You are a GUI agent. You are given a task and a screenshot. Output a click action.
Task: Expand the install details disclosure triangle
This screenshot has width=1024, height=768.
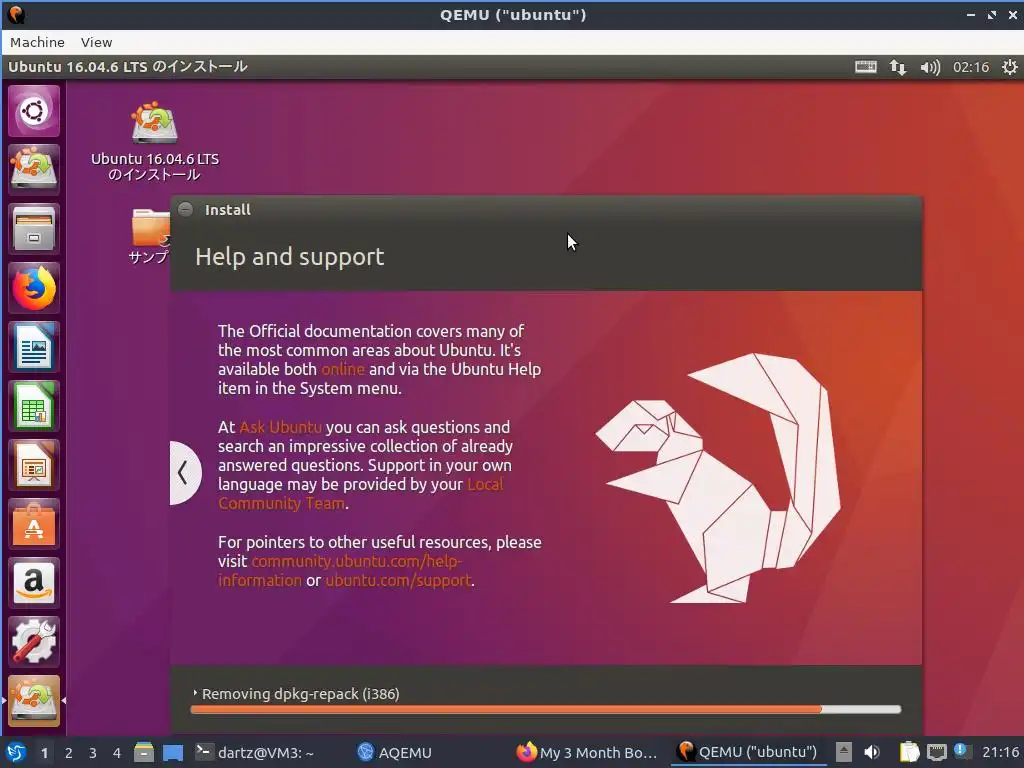(195, 693)
